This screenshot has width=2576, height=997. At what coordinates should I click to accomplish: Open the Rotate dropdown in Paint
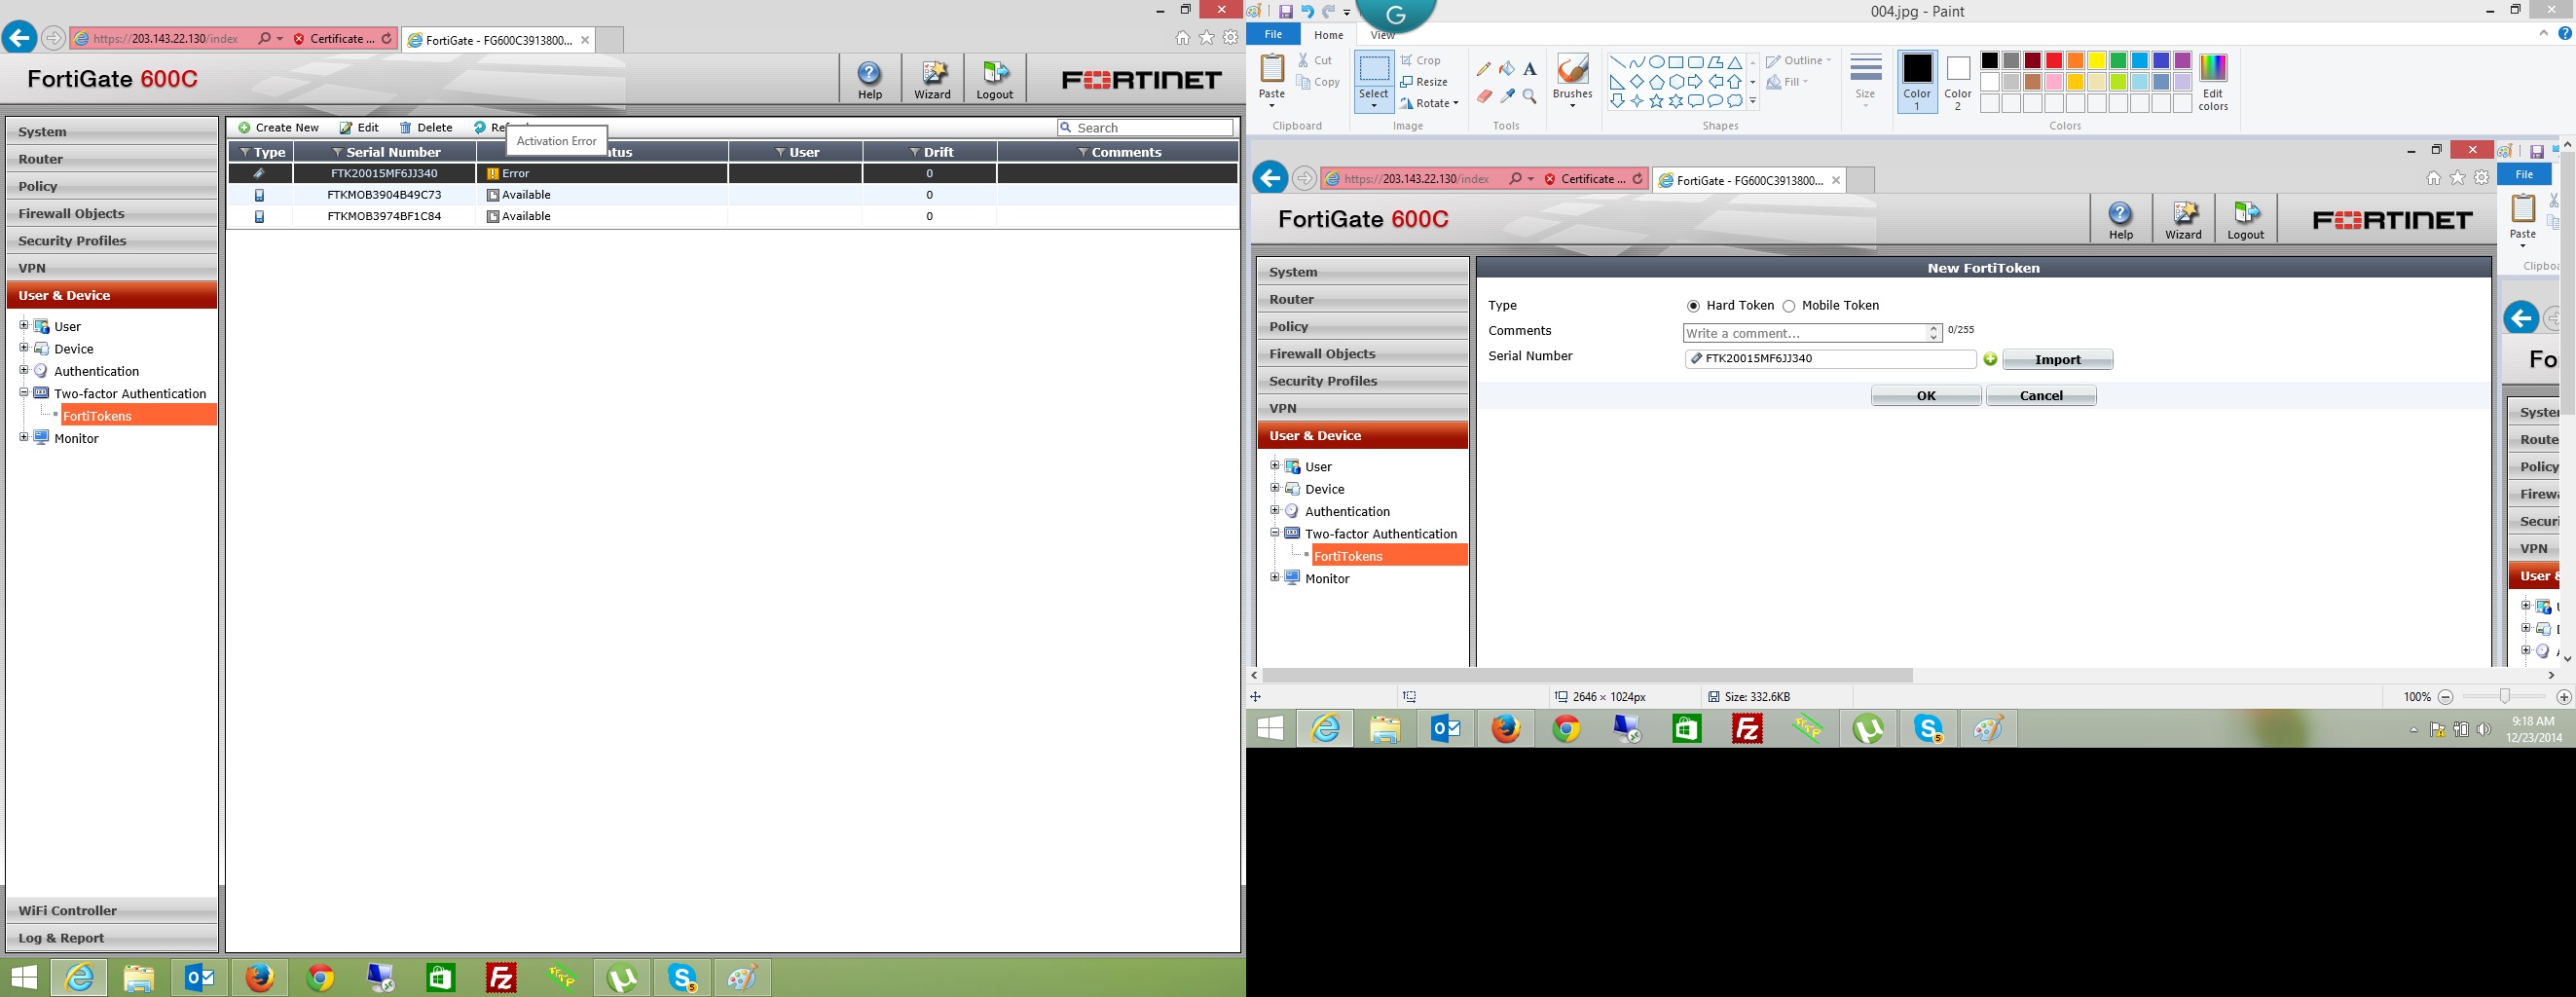(x=1430, y=103)
